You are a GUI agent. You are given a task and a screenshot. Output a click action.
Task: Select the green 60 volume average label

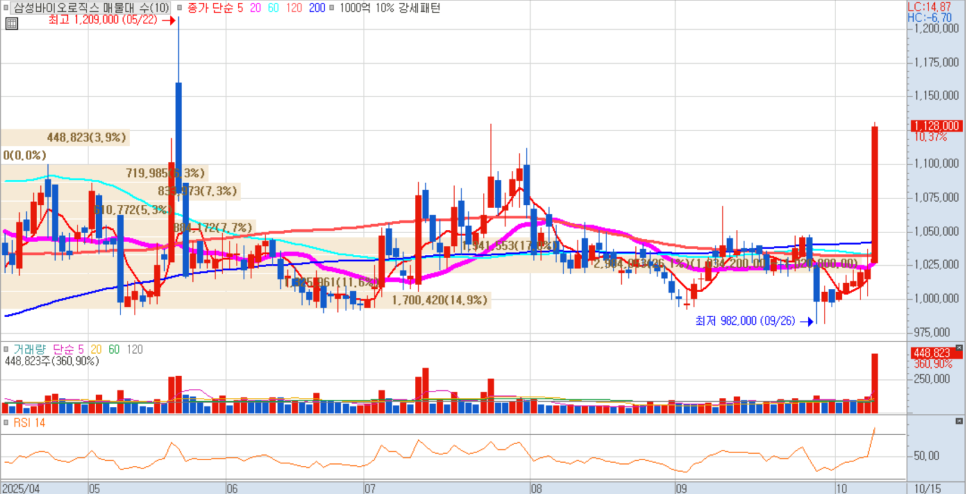114,349
